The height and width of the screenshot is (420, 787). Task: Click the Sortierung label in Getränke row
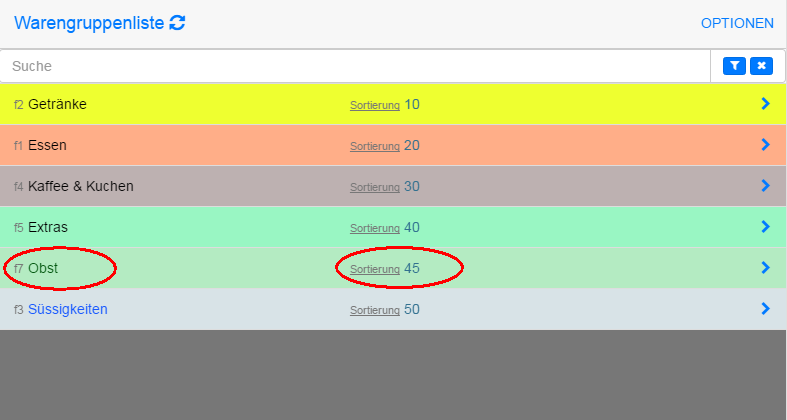tap(374, 105)
